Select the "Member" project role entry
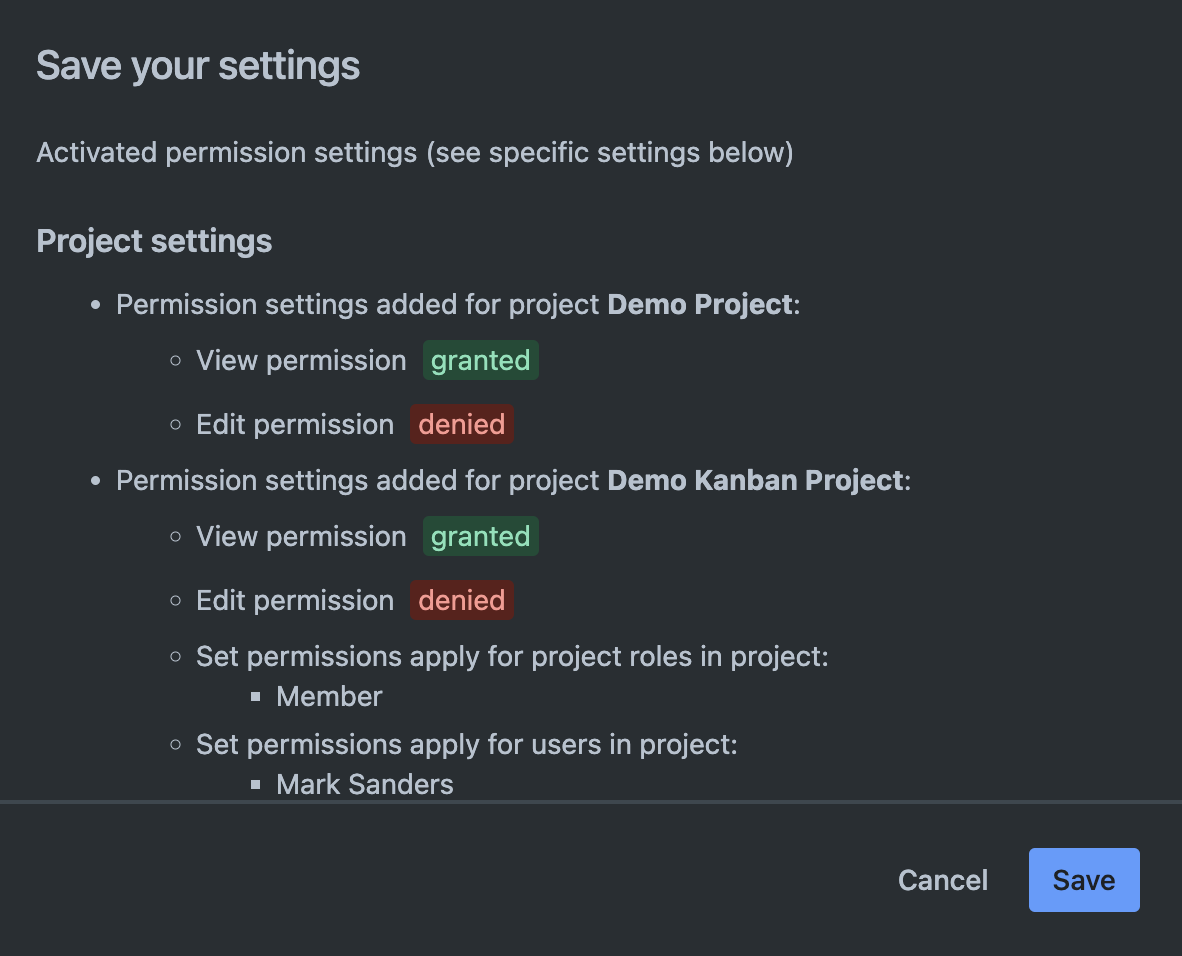 click(329, 696)
